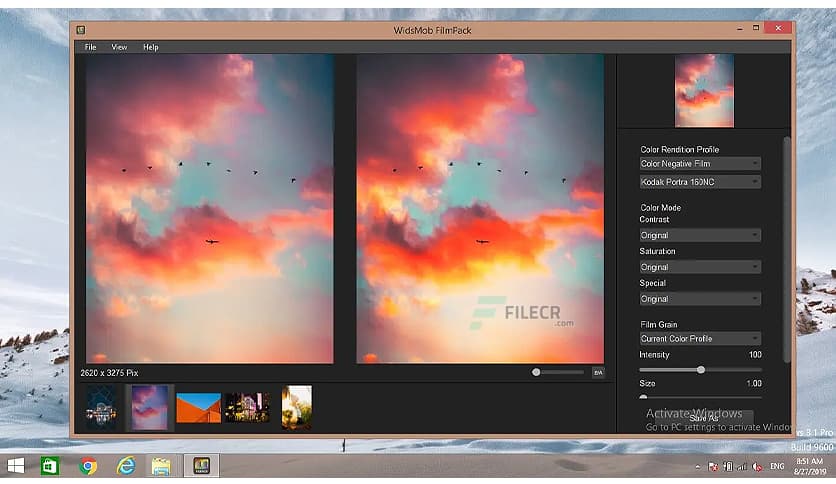This screenshot has height=484, width=836.
Task: Click the original image on the left
Action: 210,209
